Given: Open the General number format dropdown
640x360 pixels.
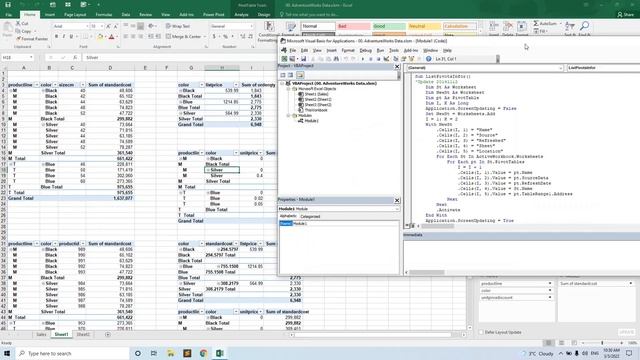Looking at the screenshot, I should 251,26.
